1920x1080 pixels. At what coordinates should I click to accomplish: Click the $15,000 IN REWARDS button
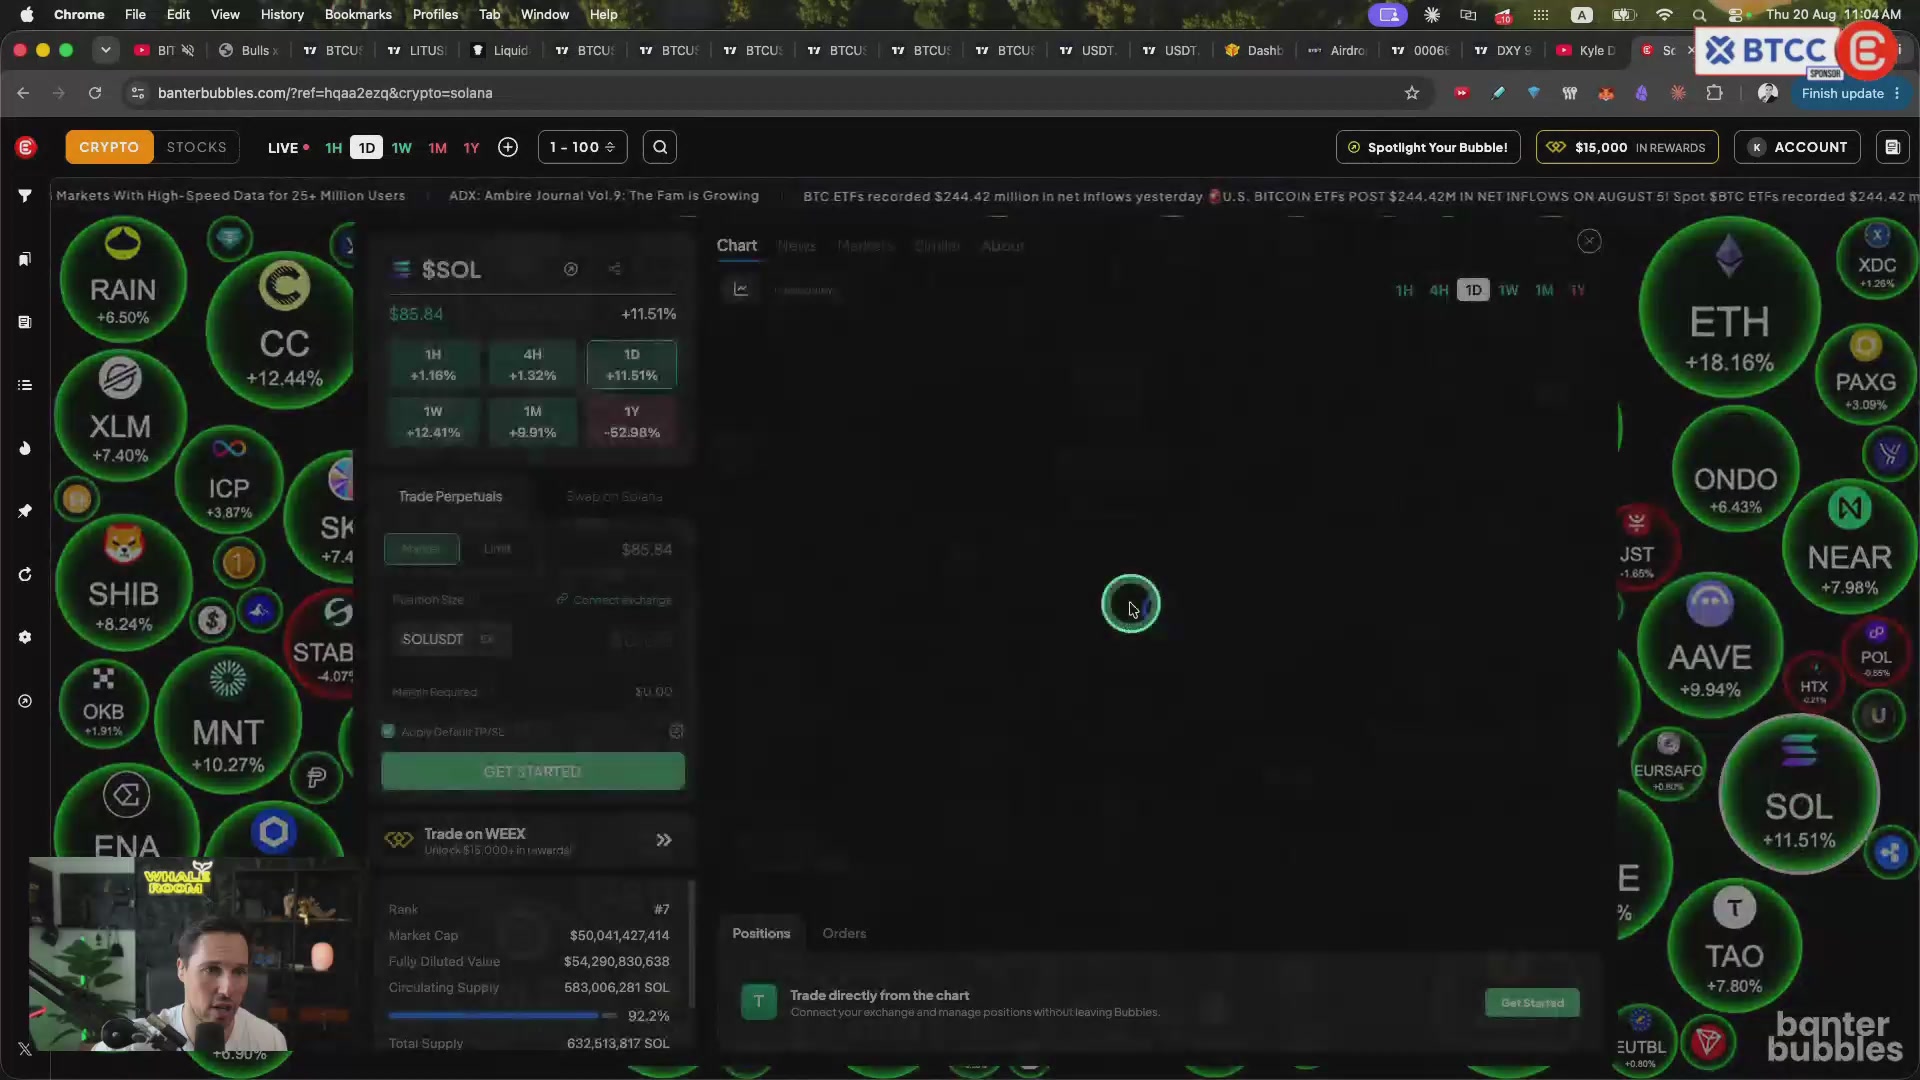[x=1627, y=147]
